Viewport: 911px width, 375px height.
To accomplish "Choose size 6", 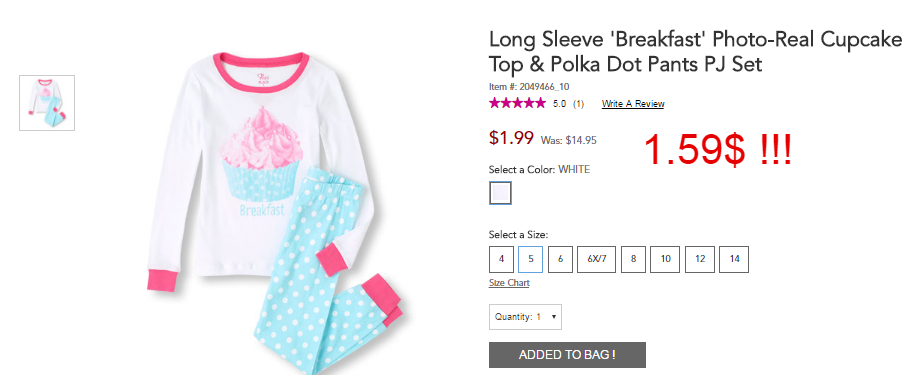I will point(560,259).
